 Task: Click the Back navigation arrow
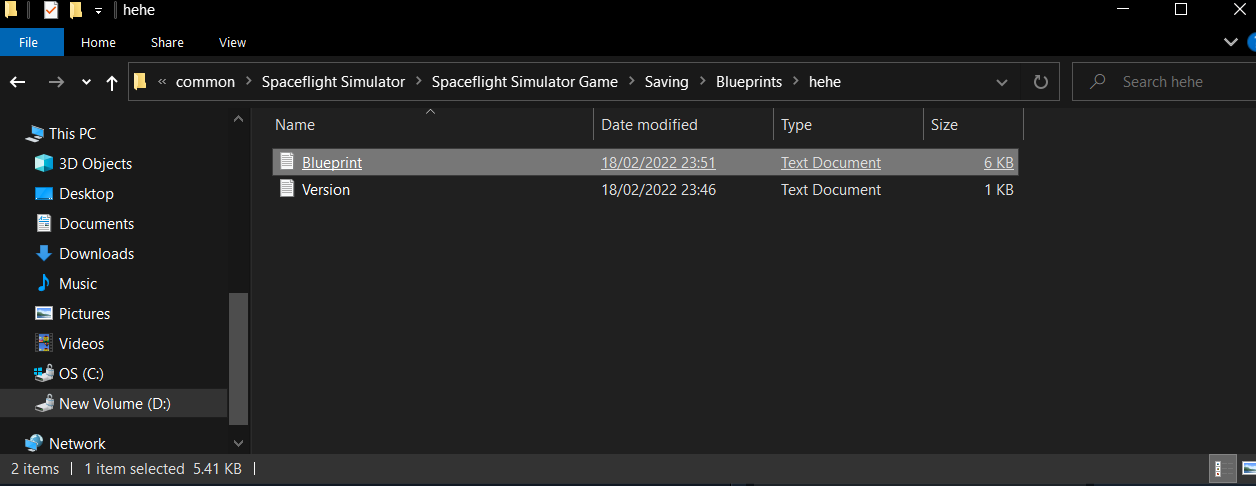(x=17, y=82)
